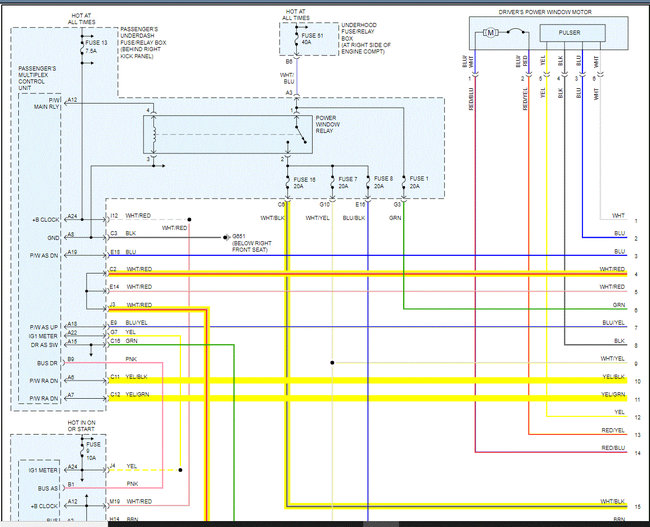Click connector label E14
This screenshot has width=650, height=527.
click(114, 287)
